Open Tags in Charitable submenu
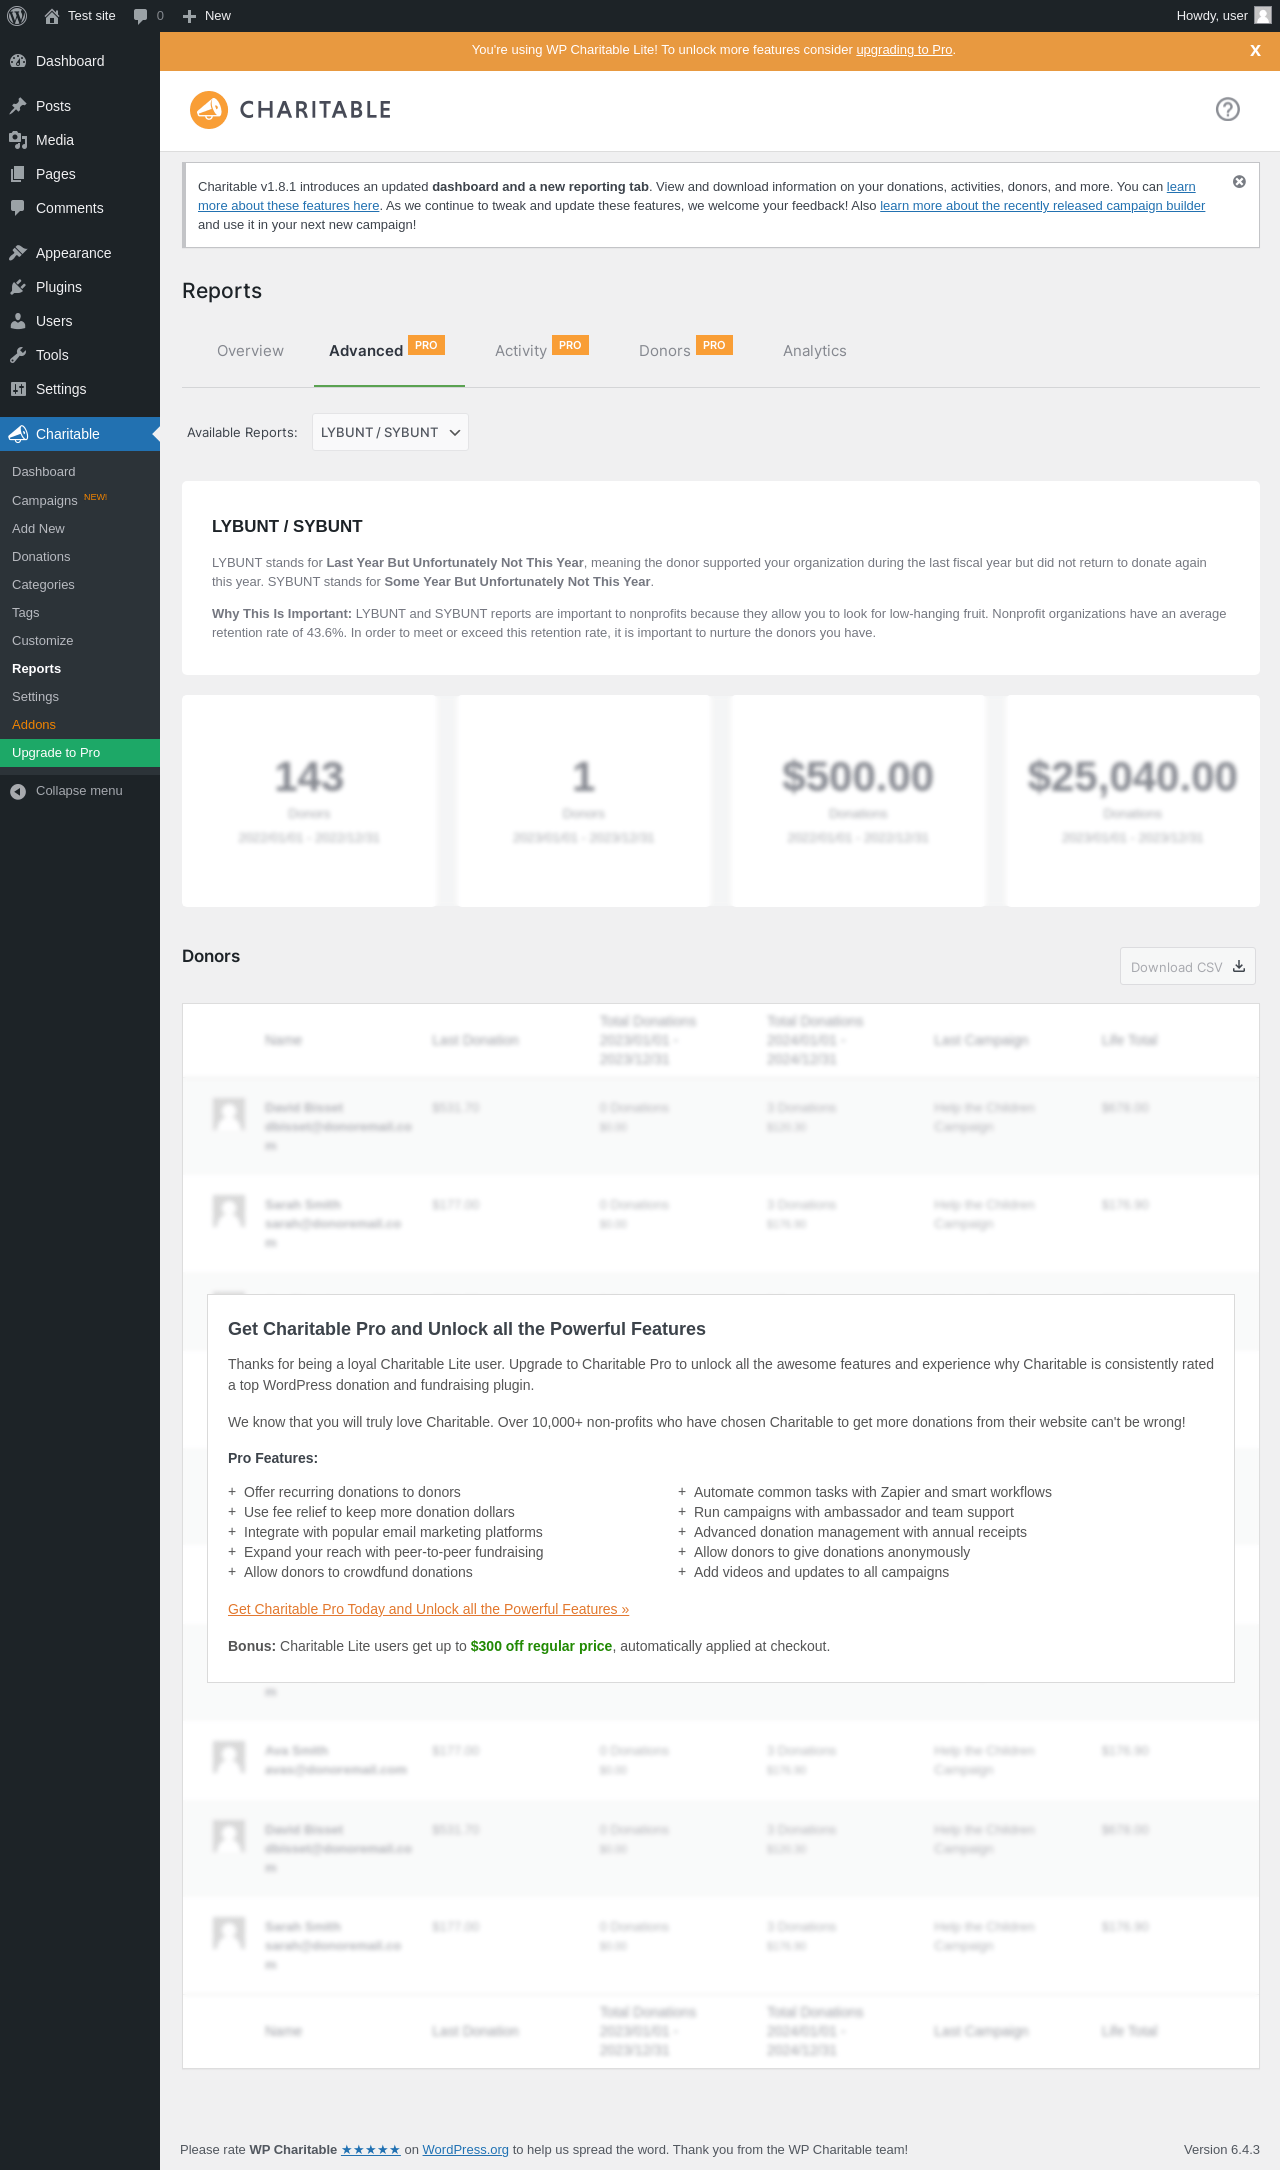This screenshot has height=2170, width=1280. click(80, 612)
